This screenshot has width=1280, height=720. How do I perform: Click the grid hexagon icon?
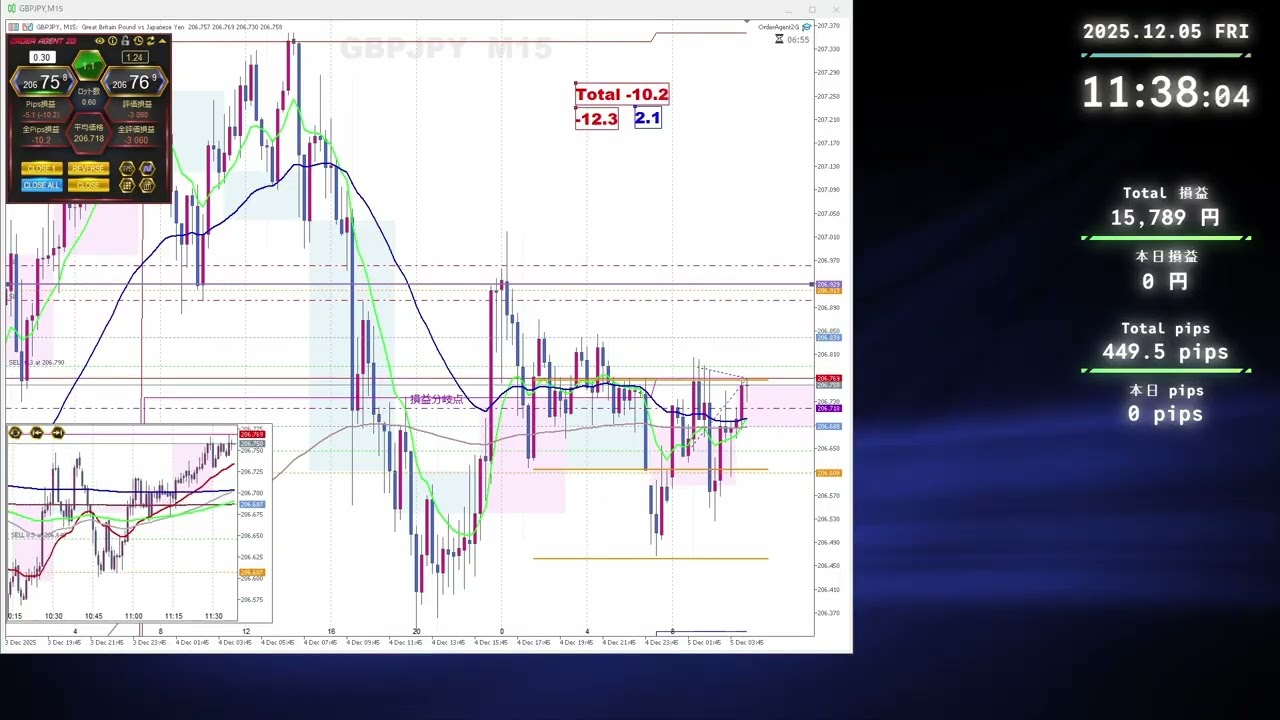pos(127,185)
